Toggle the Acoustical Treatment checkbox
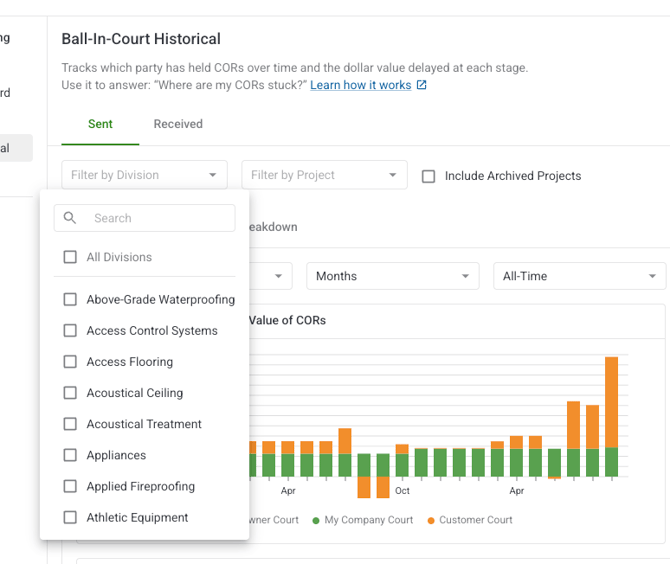The height and width of the screenshot is (564, 670). 70,424
